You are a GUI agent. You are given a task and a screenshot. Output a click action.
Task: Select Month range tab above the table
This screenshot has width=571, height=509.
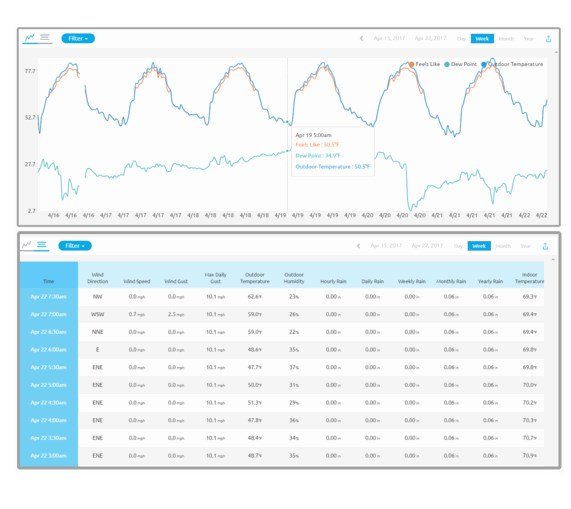(x=503, y=246)
